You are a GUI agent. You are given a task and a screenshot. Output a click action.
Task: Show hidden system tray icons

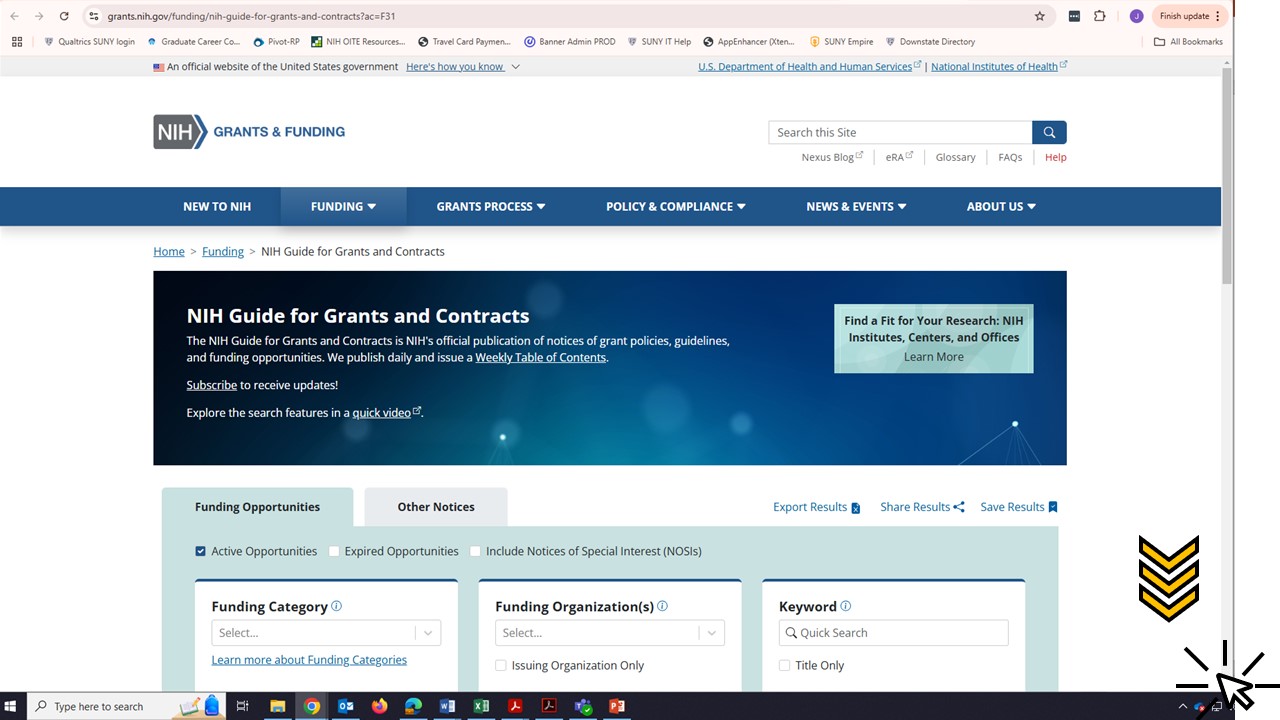[x=1183, y=706]
